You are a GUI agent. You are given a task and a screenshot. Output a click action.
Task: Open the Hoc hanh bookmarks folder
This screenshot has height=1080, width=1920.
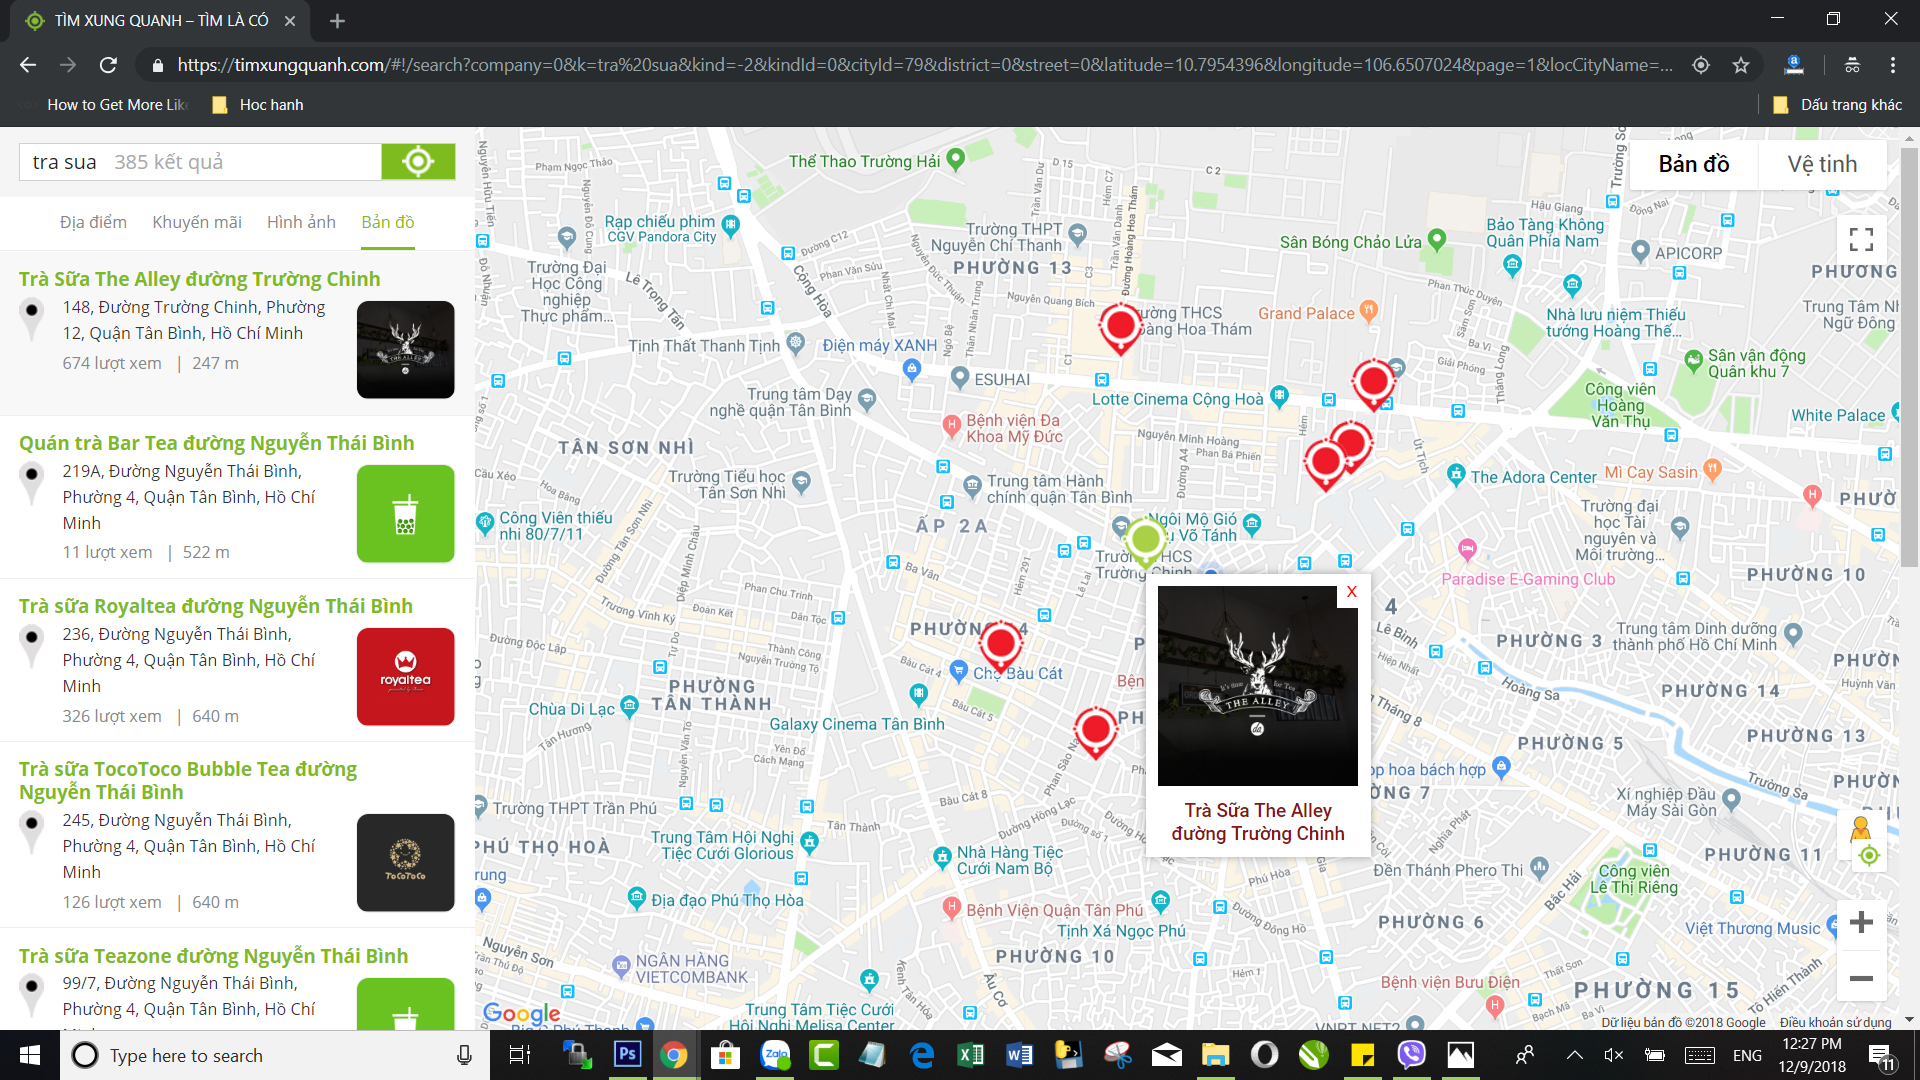258,105
